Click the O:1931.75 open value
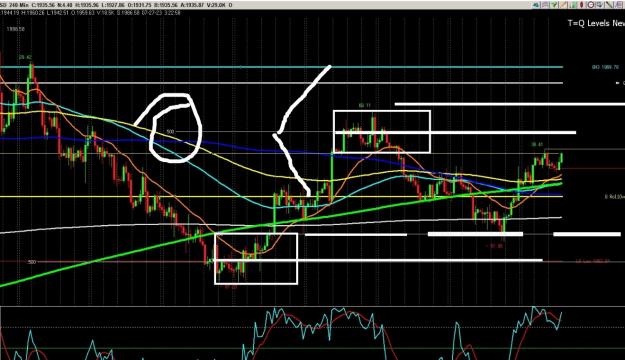The width and height of the screenshot is (625, 360). point(139,5)
